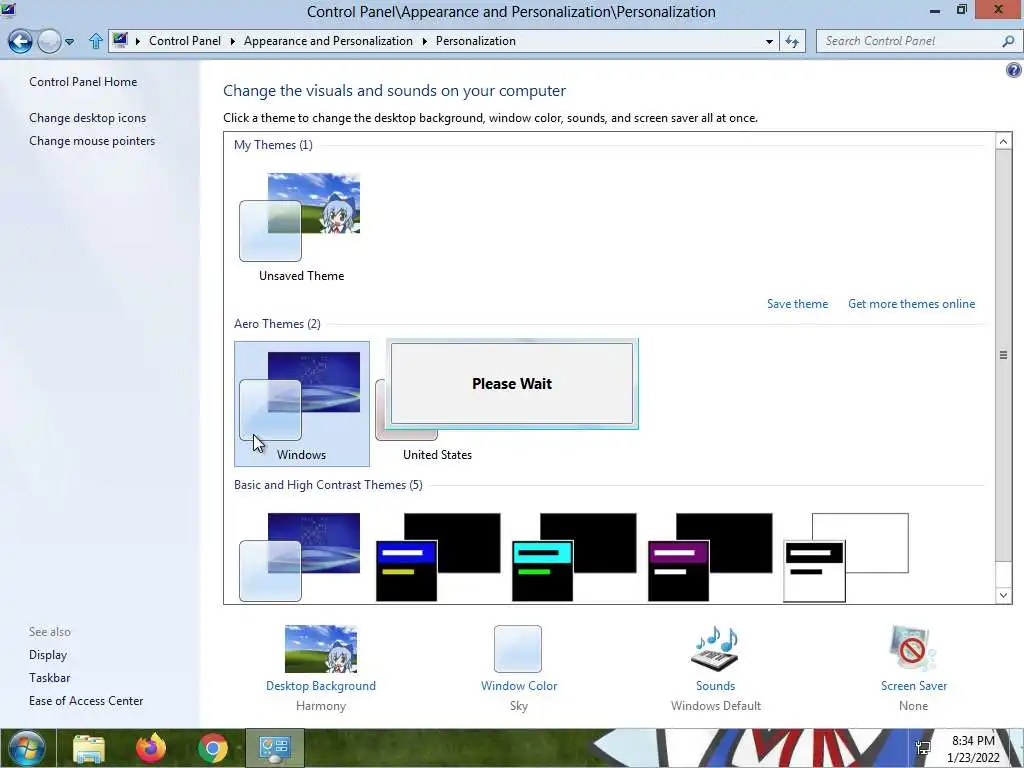Click the search magnifier icon

pyautogui.click(x=1008, y=41)
